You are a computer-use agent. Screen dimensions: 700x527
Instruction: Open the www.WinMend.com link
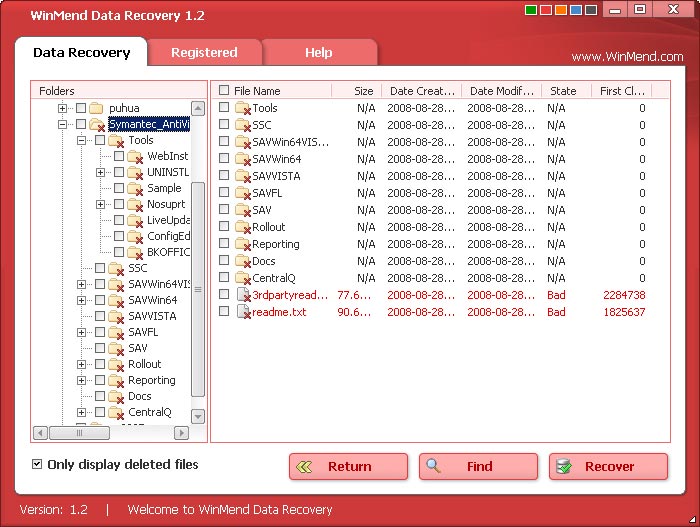pos(626,57)
